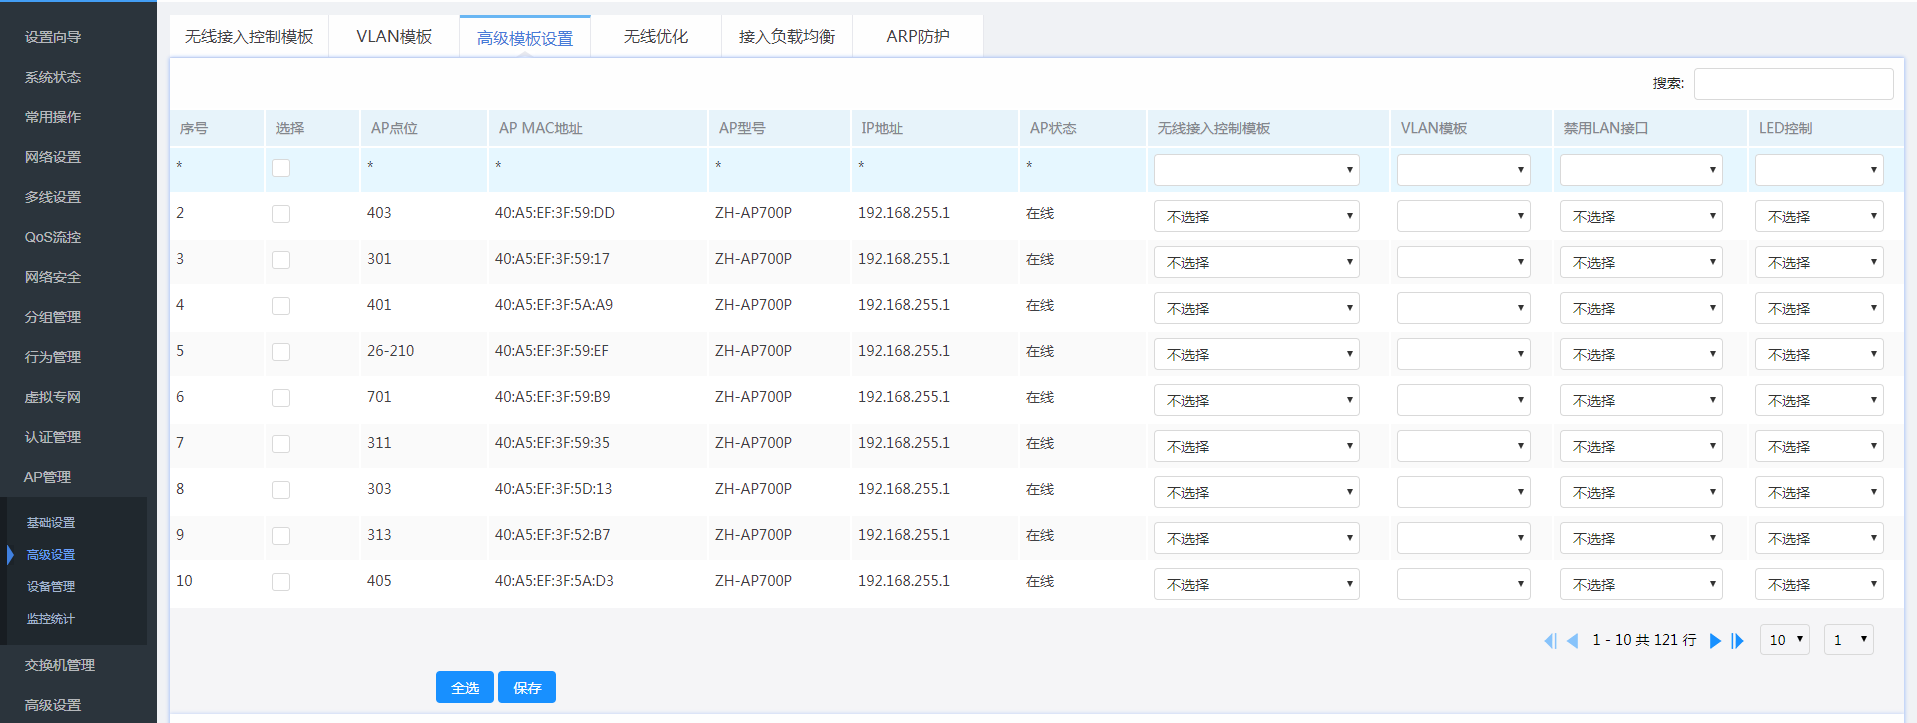Go to the previous page arrow
Viewport: 1917px width, 723px height.
[1573, 641]
